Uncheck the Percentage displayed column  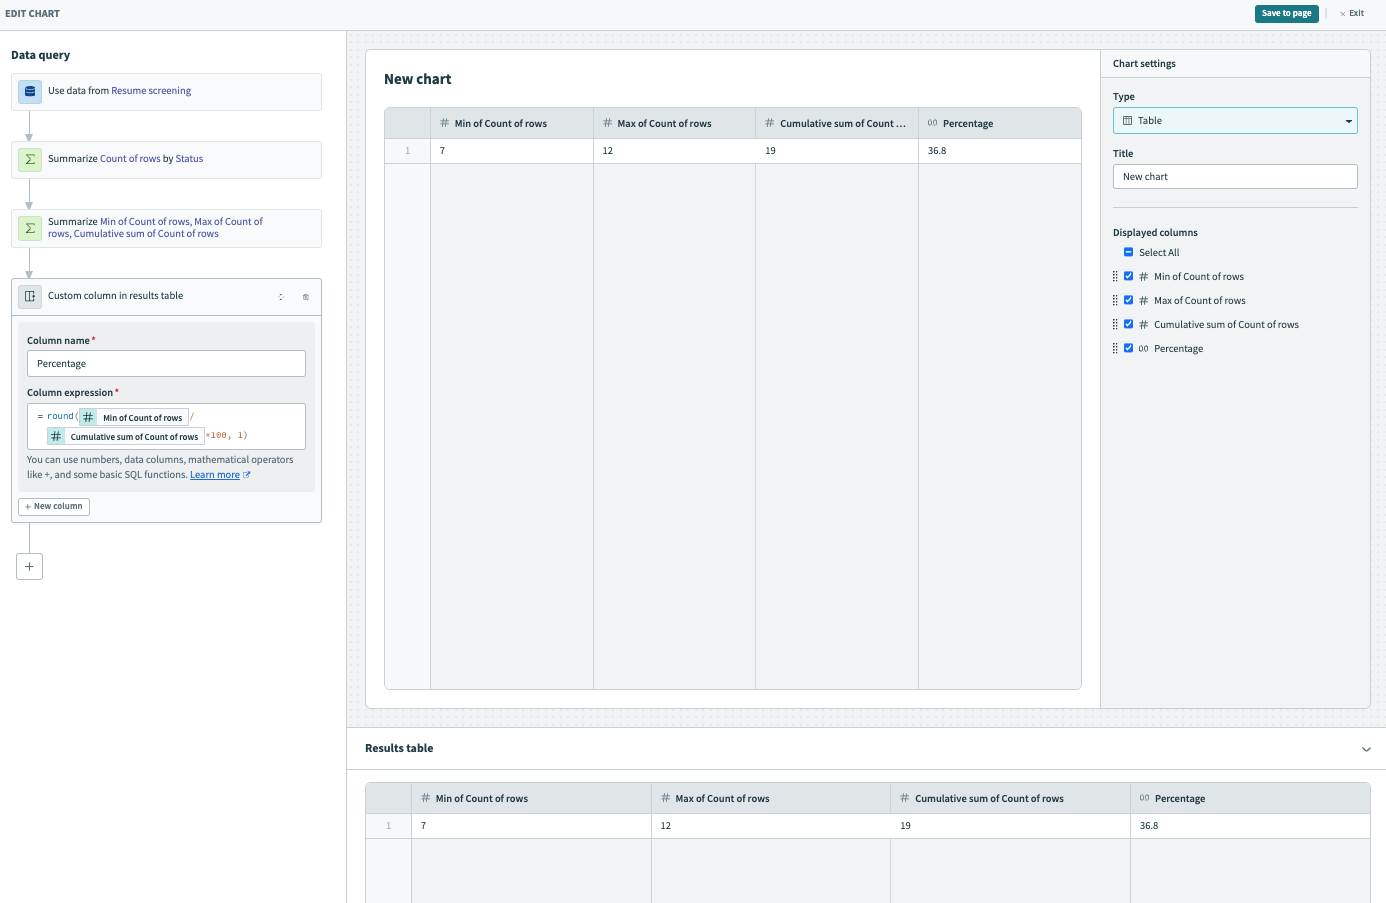pyautogui.click(x=1128, y=349)
